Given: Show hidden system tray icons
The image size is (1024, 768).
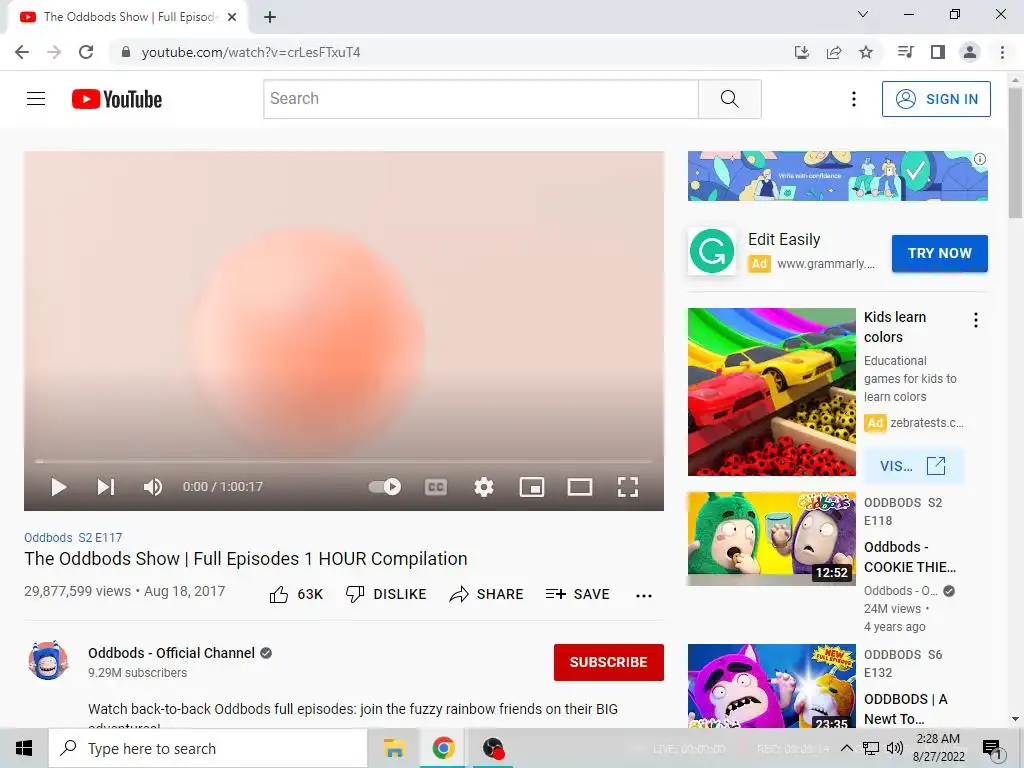Looking at the screenshot, I should click(846, 748).
